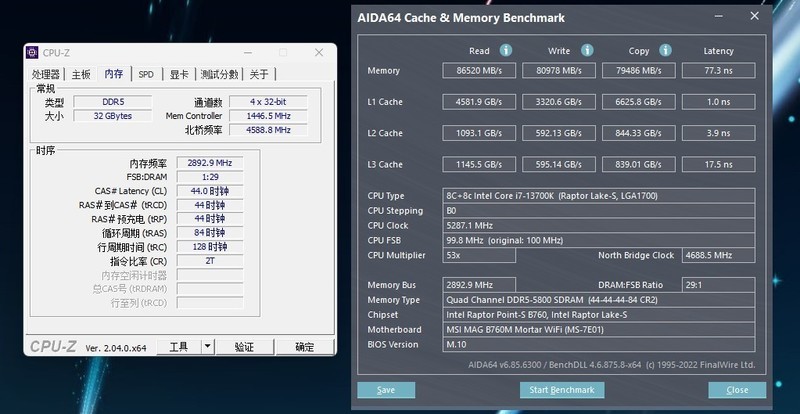Click the 通道数 4 x 32-bit field

268,102
